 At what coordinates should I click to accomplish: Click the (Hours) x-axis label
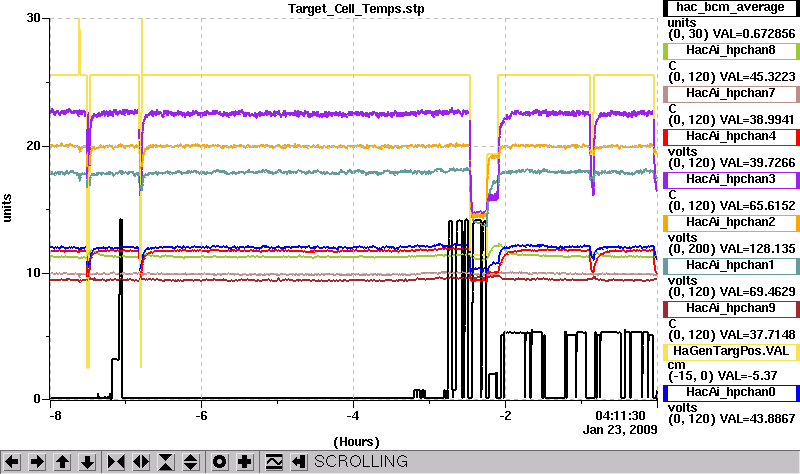(x=356, y=442)
